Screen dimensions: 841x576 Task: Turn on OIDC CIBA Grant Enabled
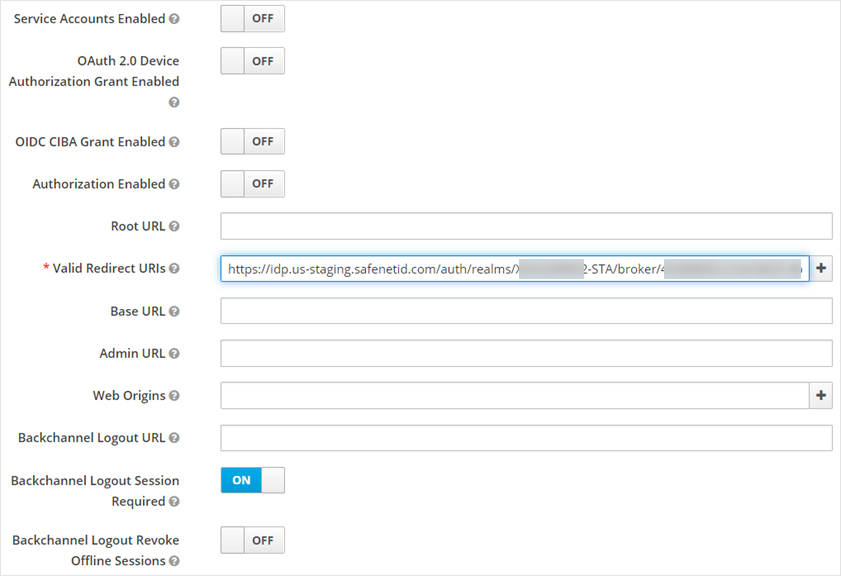[252, 142]
